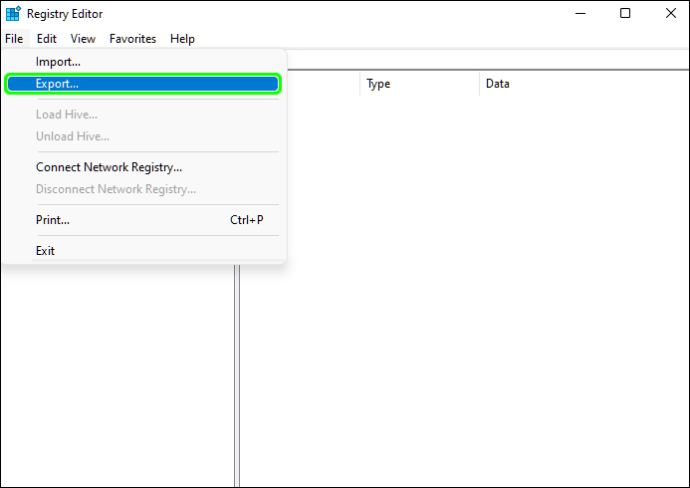
Task: Open the Favorites menu
Action: [132, 39]
